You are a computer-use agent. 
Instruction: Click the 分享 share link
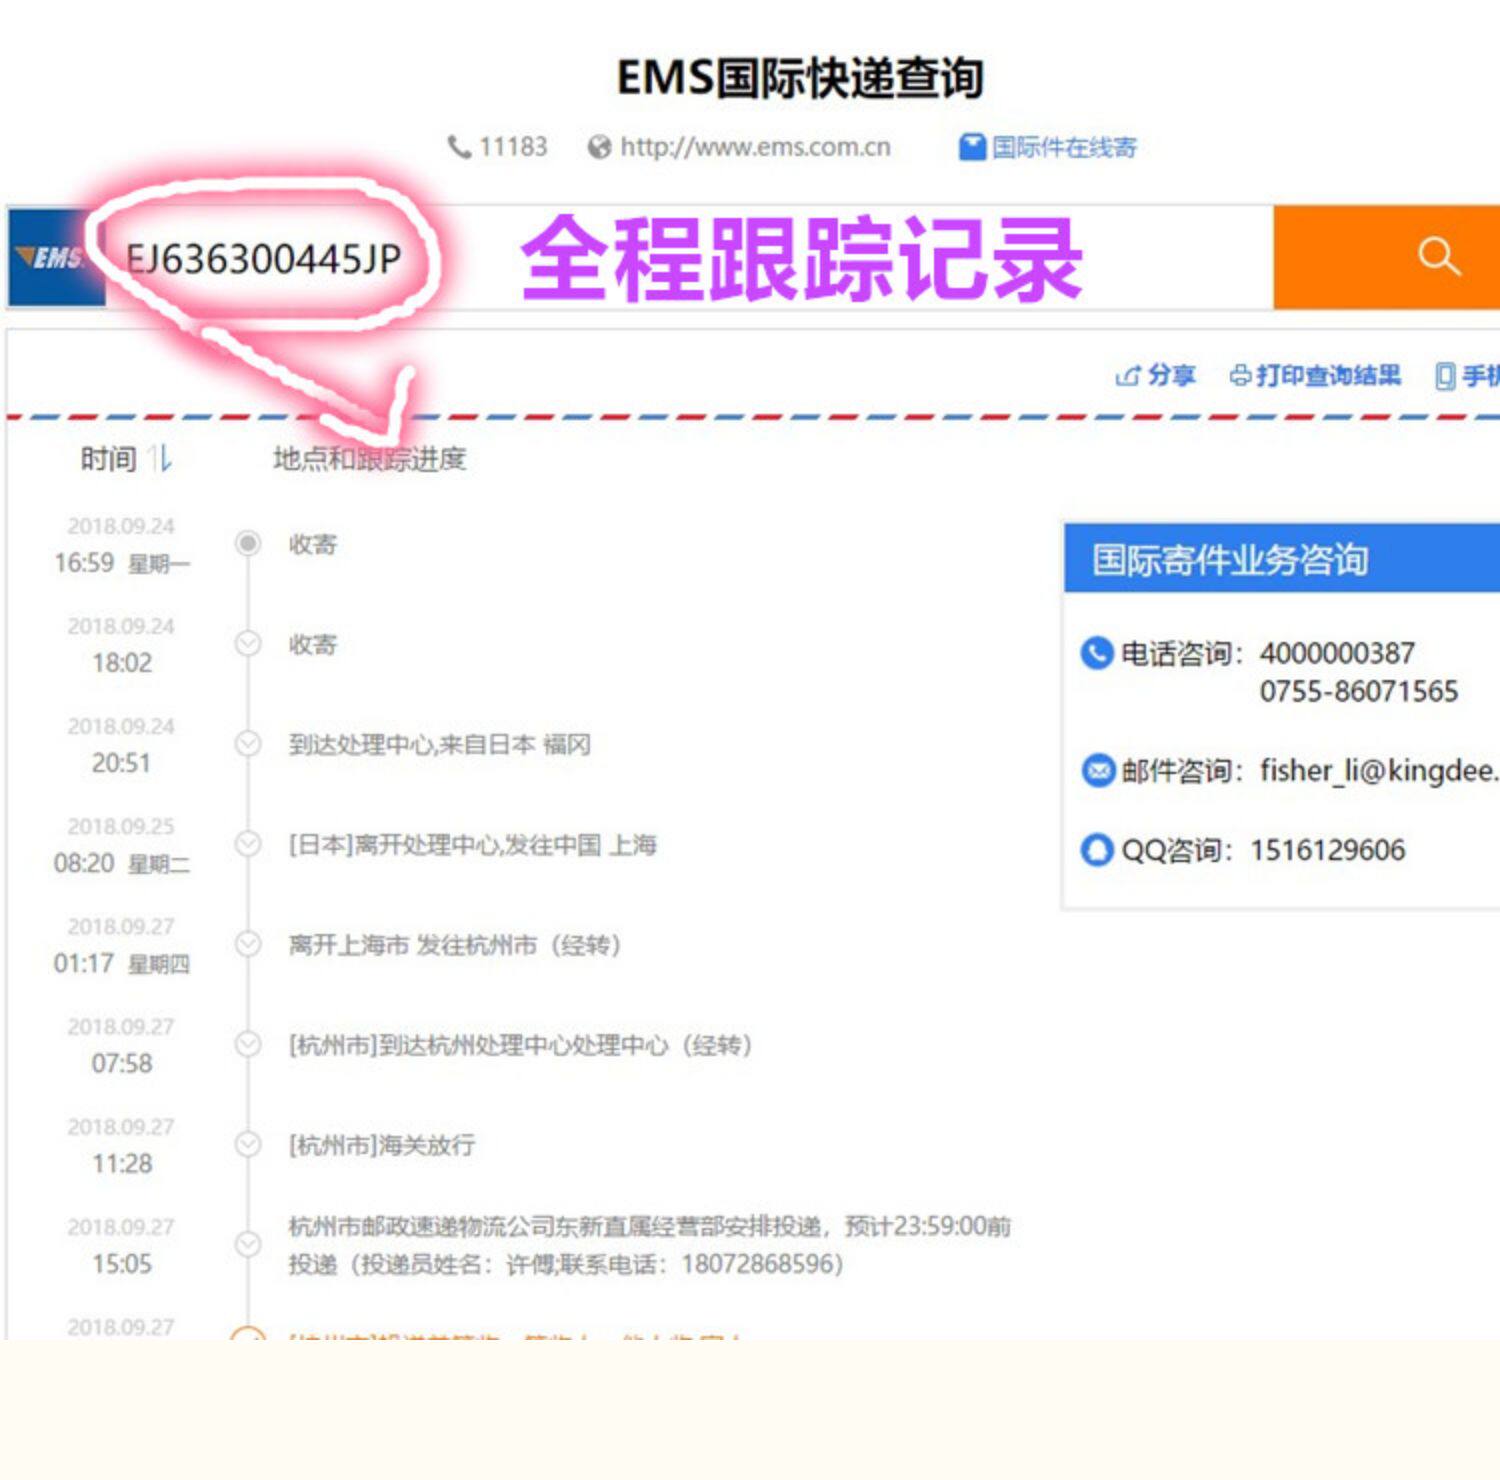tap(1171, 376)
